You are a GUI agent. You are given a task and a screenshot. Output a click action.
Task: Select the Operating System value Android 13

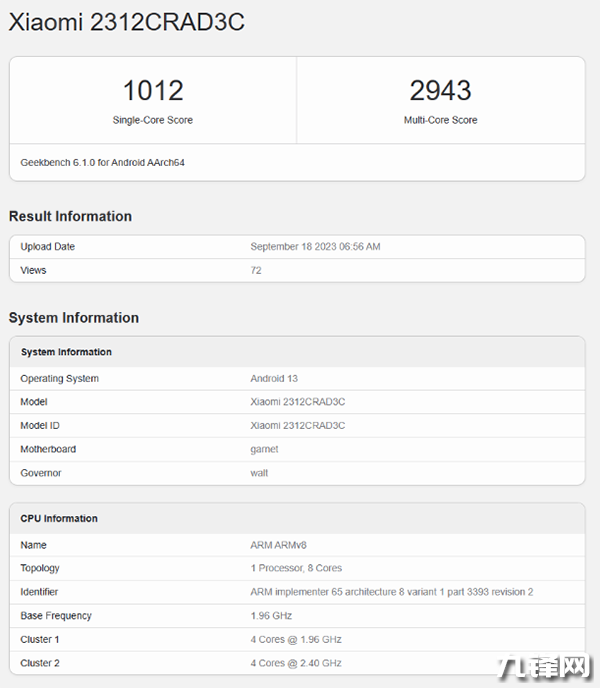point(274,379)
